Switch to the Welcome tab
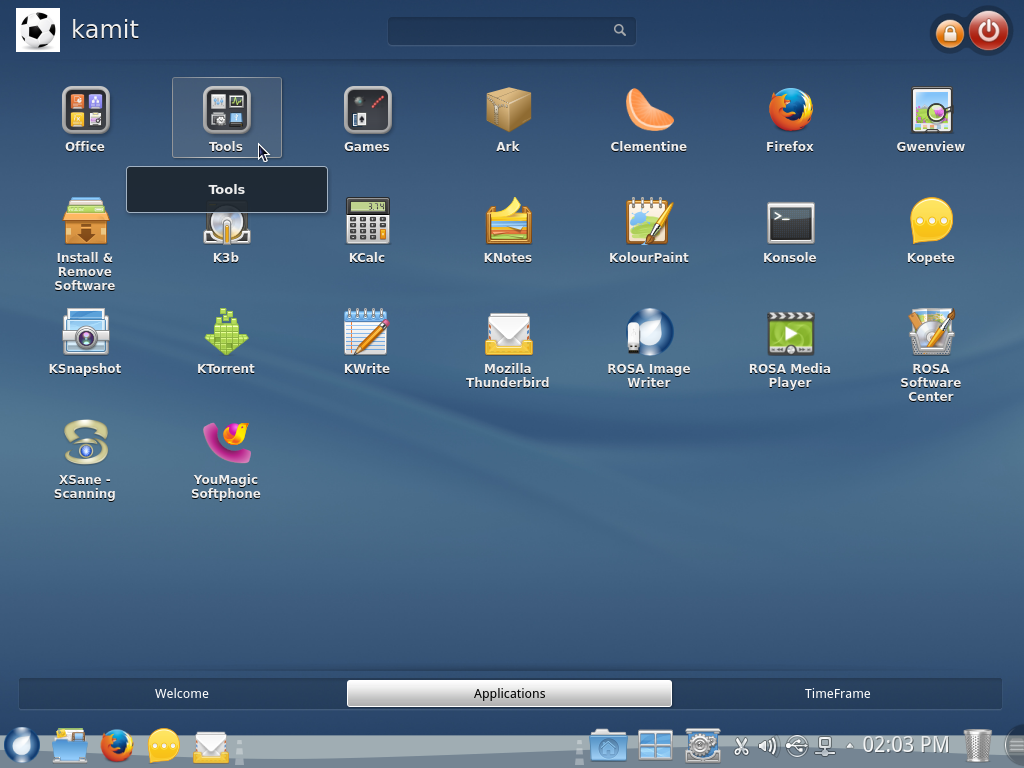The width and height of the screenshot is (1024, 768). coord(182,694)
